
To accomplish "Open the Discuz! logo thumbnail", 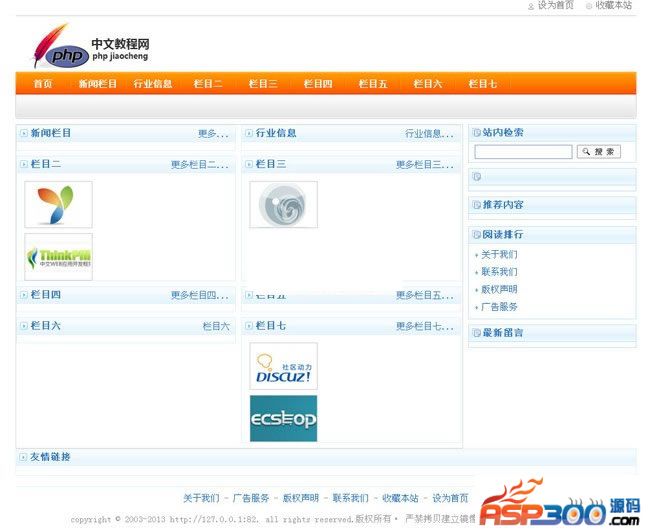I will 284,366.
